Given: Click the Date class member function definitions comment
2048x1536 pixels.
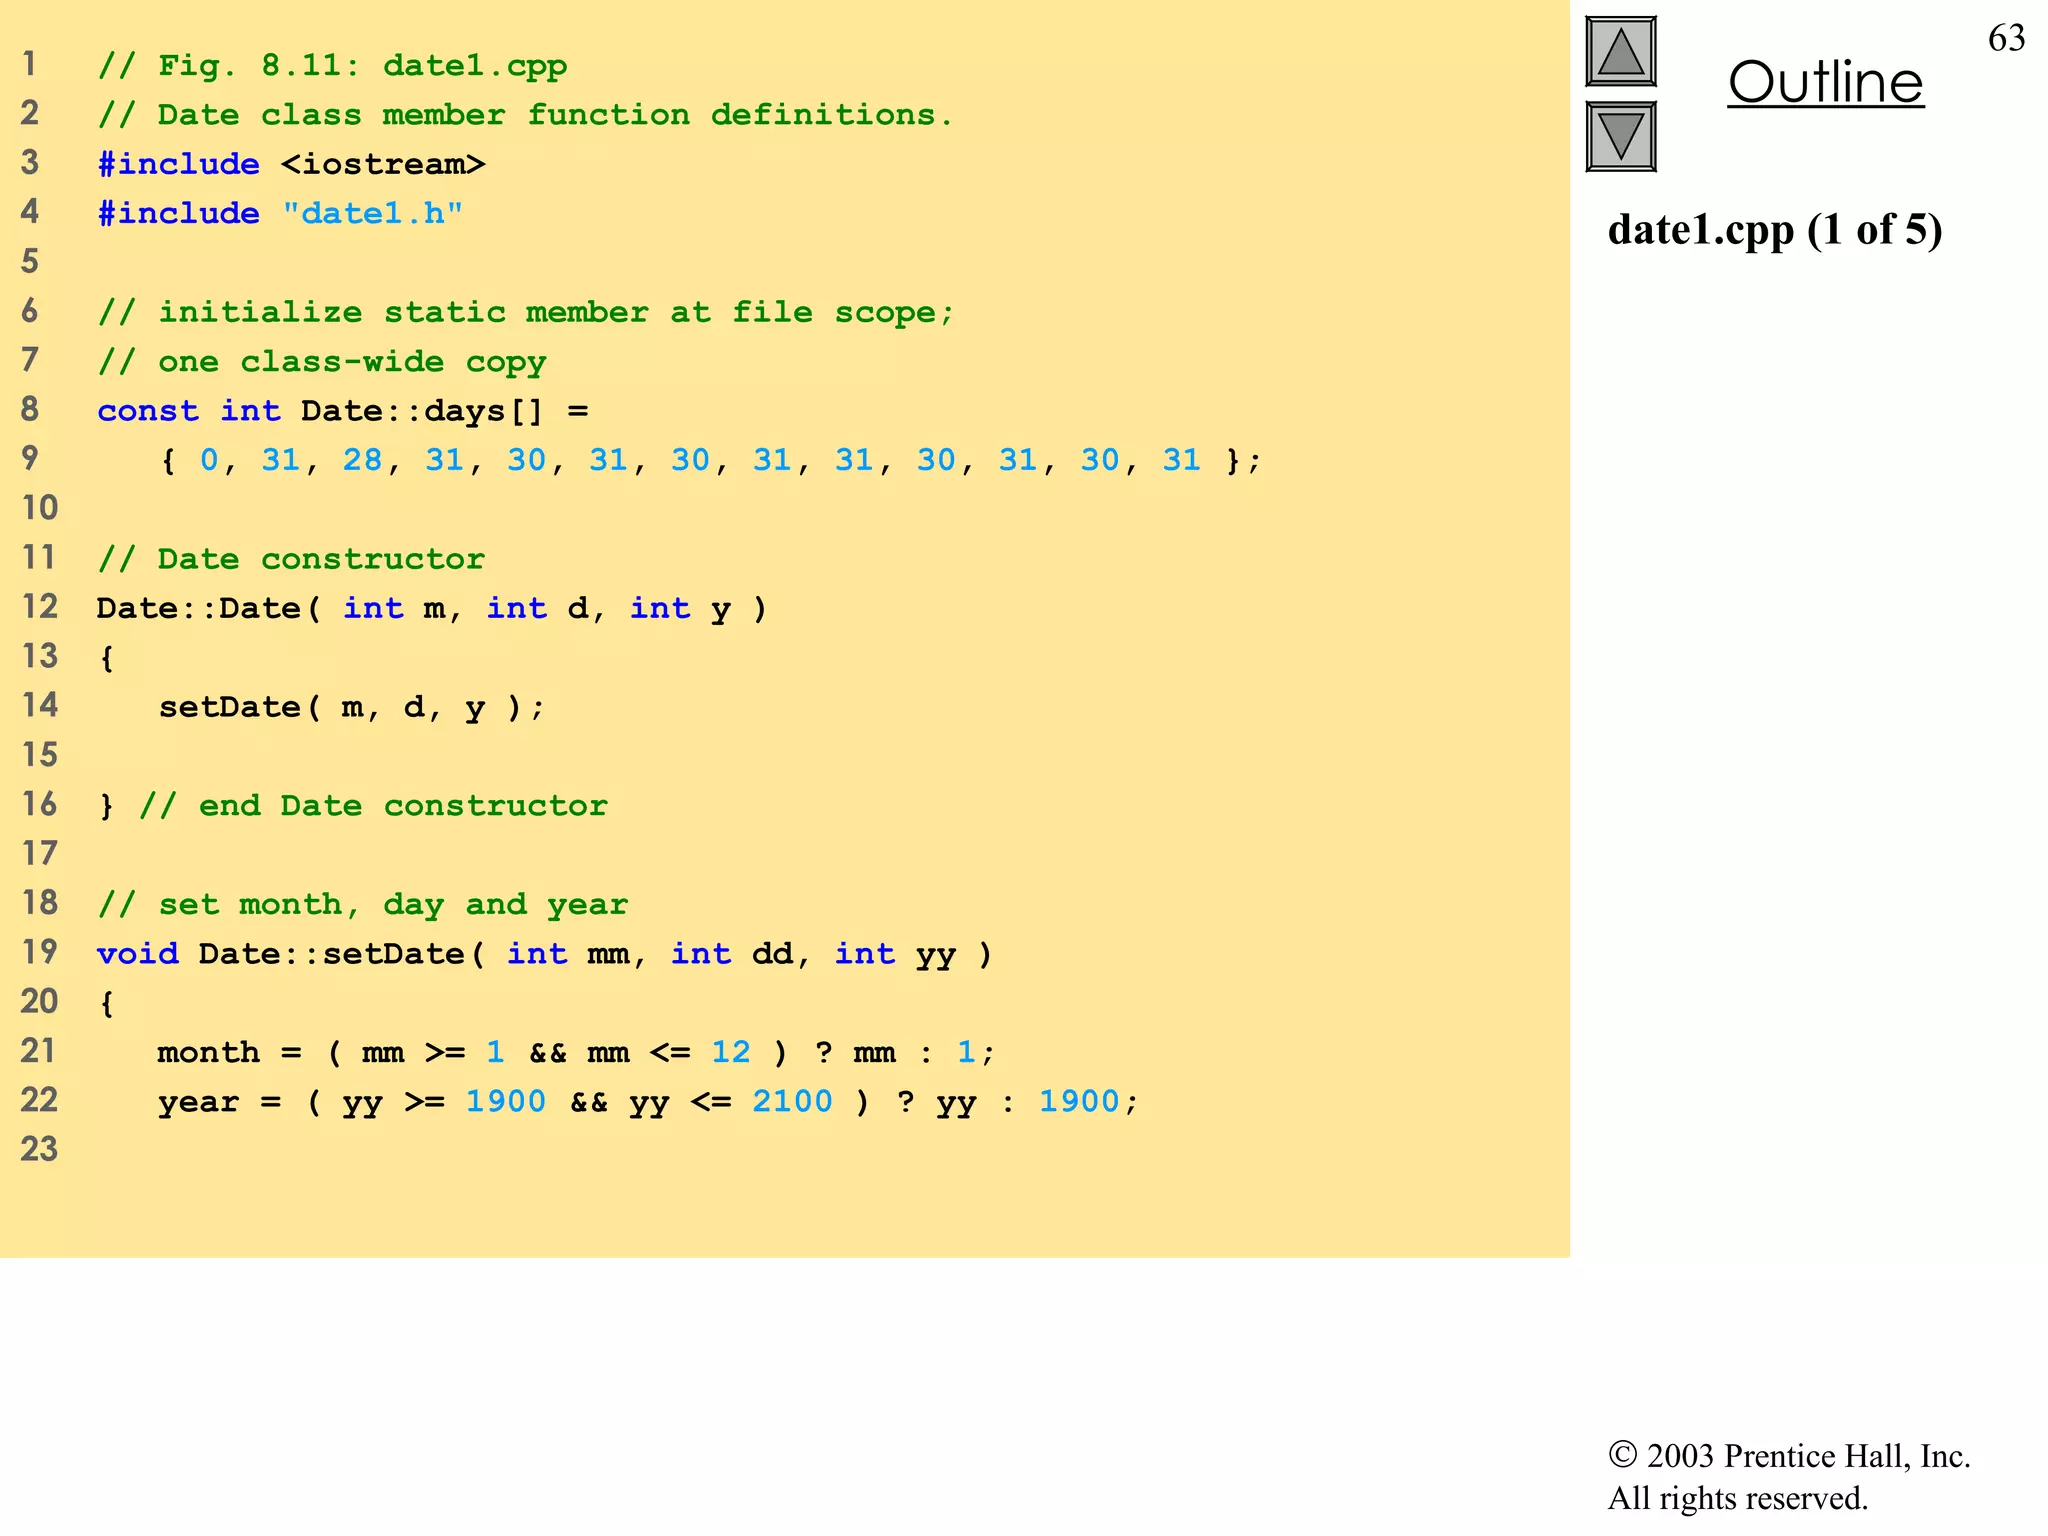Looking at the screenshot, I should (x=525, y=115).
